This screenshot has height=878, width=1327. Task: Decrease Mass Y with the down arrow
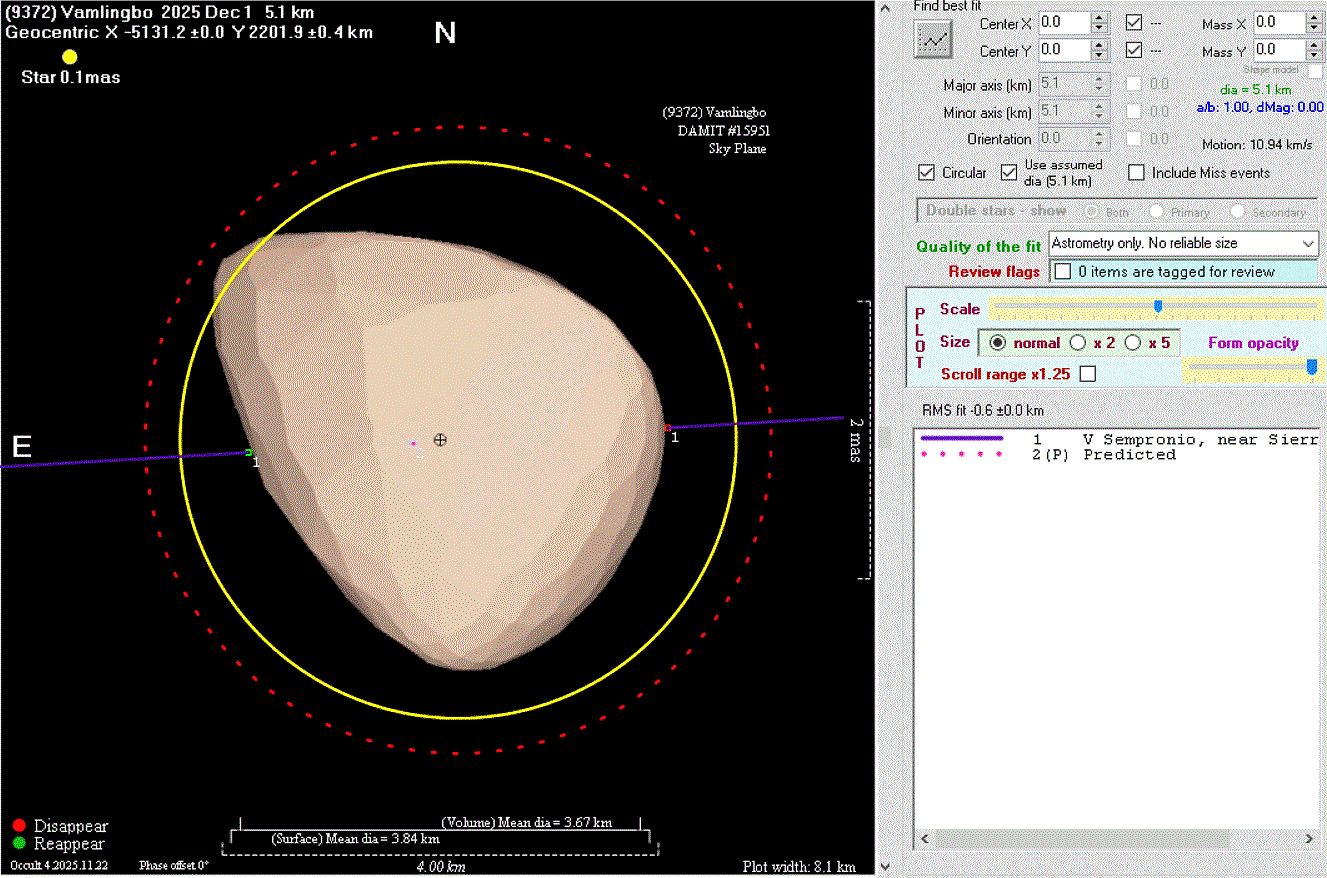[x=1316, y=55]
